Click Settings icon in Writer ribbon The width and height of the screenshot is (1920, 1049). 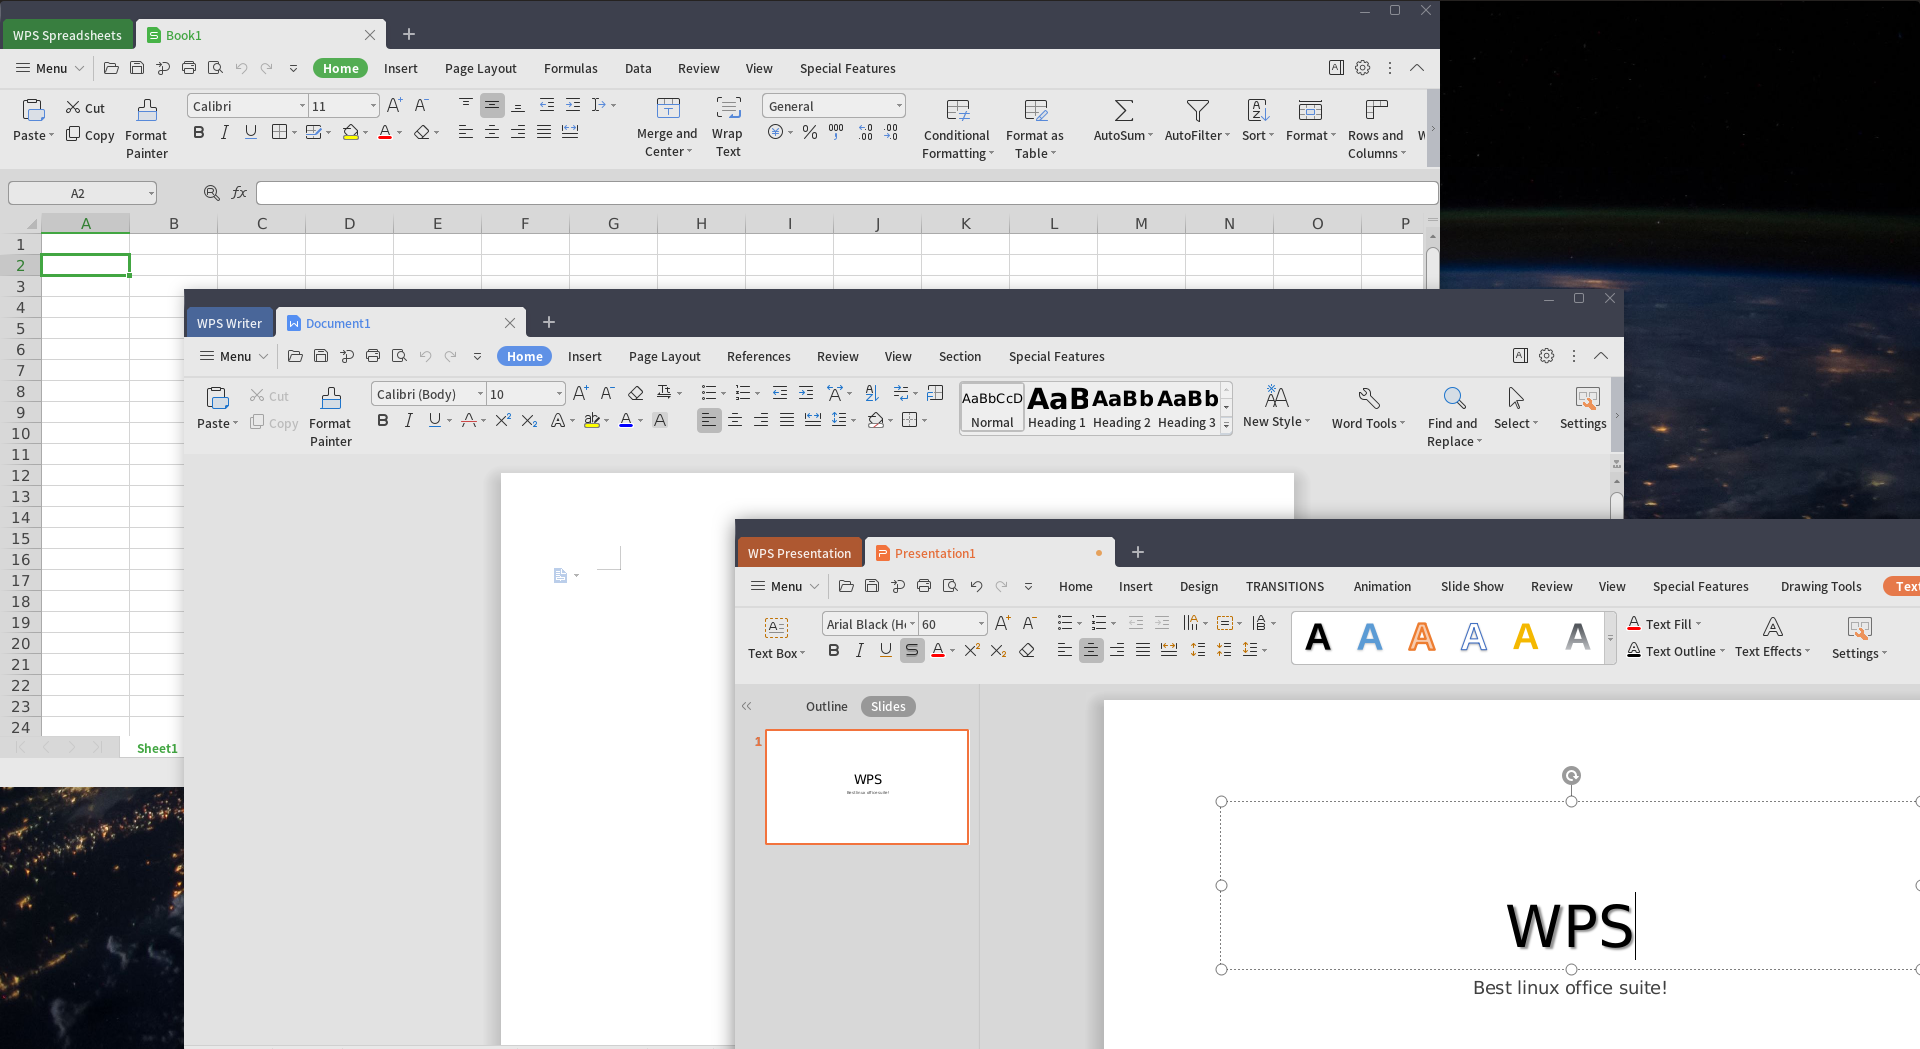pos(1586,398)
